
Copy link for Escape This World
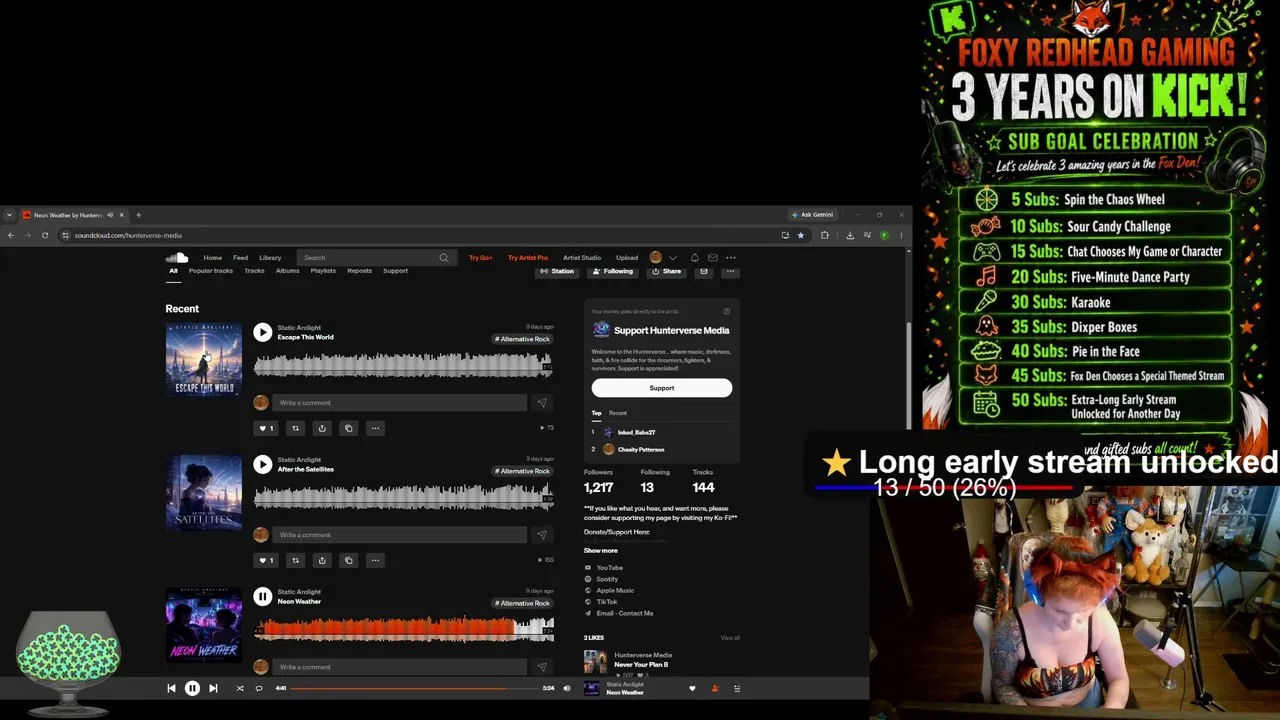tap(348, 428)
